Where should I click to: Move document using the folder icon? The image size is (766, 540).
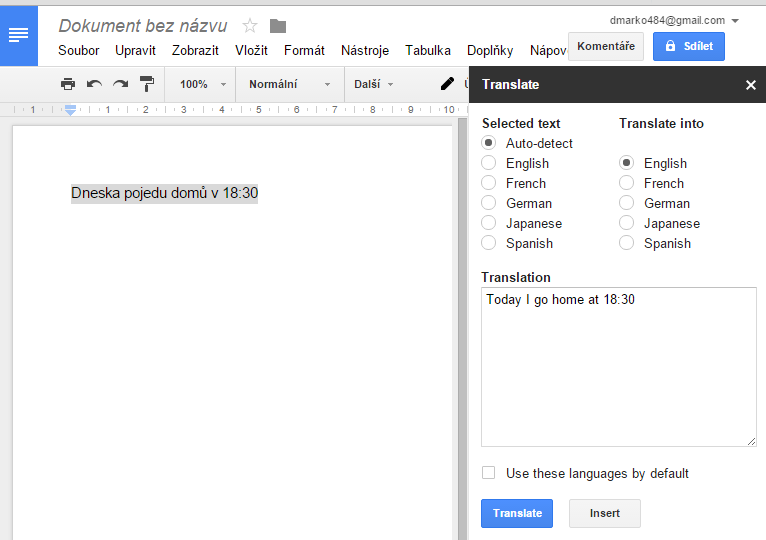(x=277, y=26)
